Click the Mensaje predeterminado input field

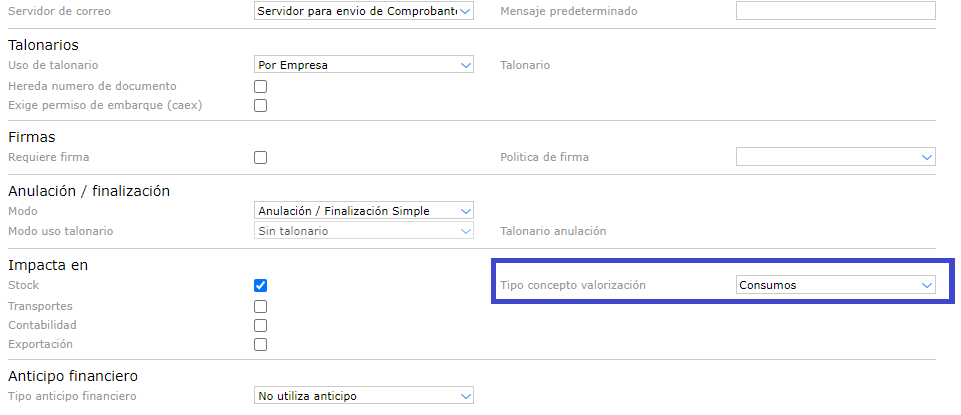pyautogui.click(x=835, y=11)
